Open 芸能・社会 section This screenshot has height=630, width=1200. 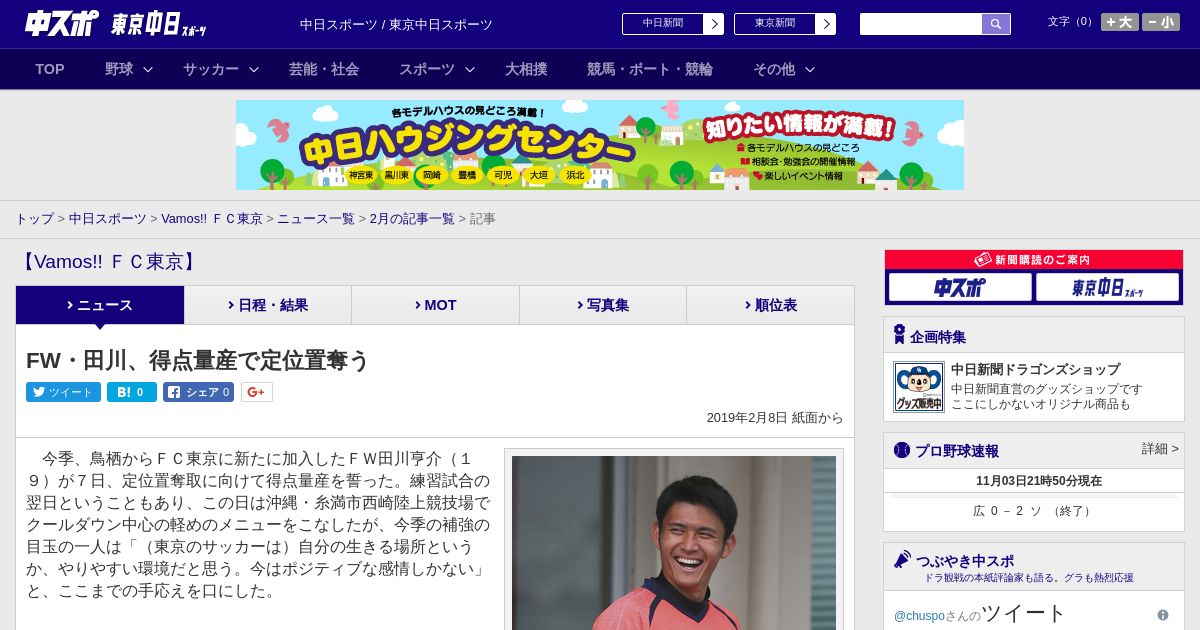click(324, 69)
